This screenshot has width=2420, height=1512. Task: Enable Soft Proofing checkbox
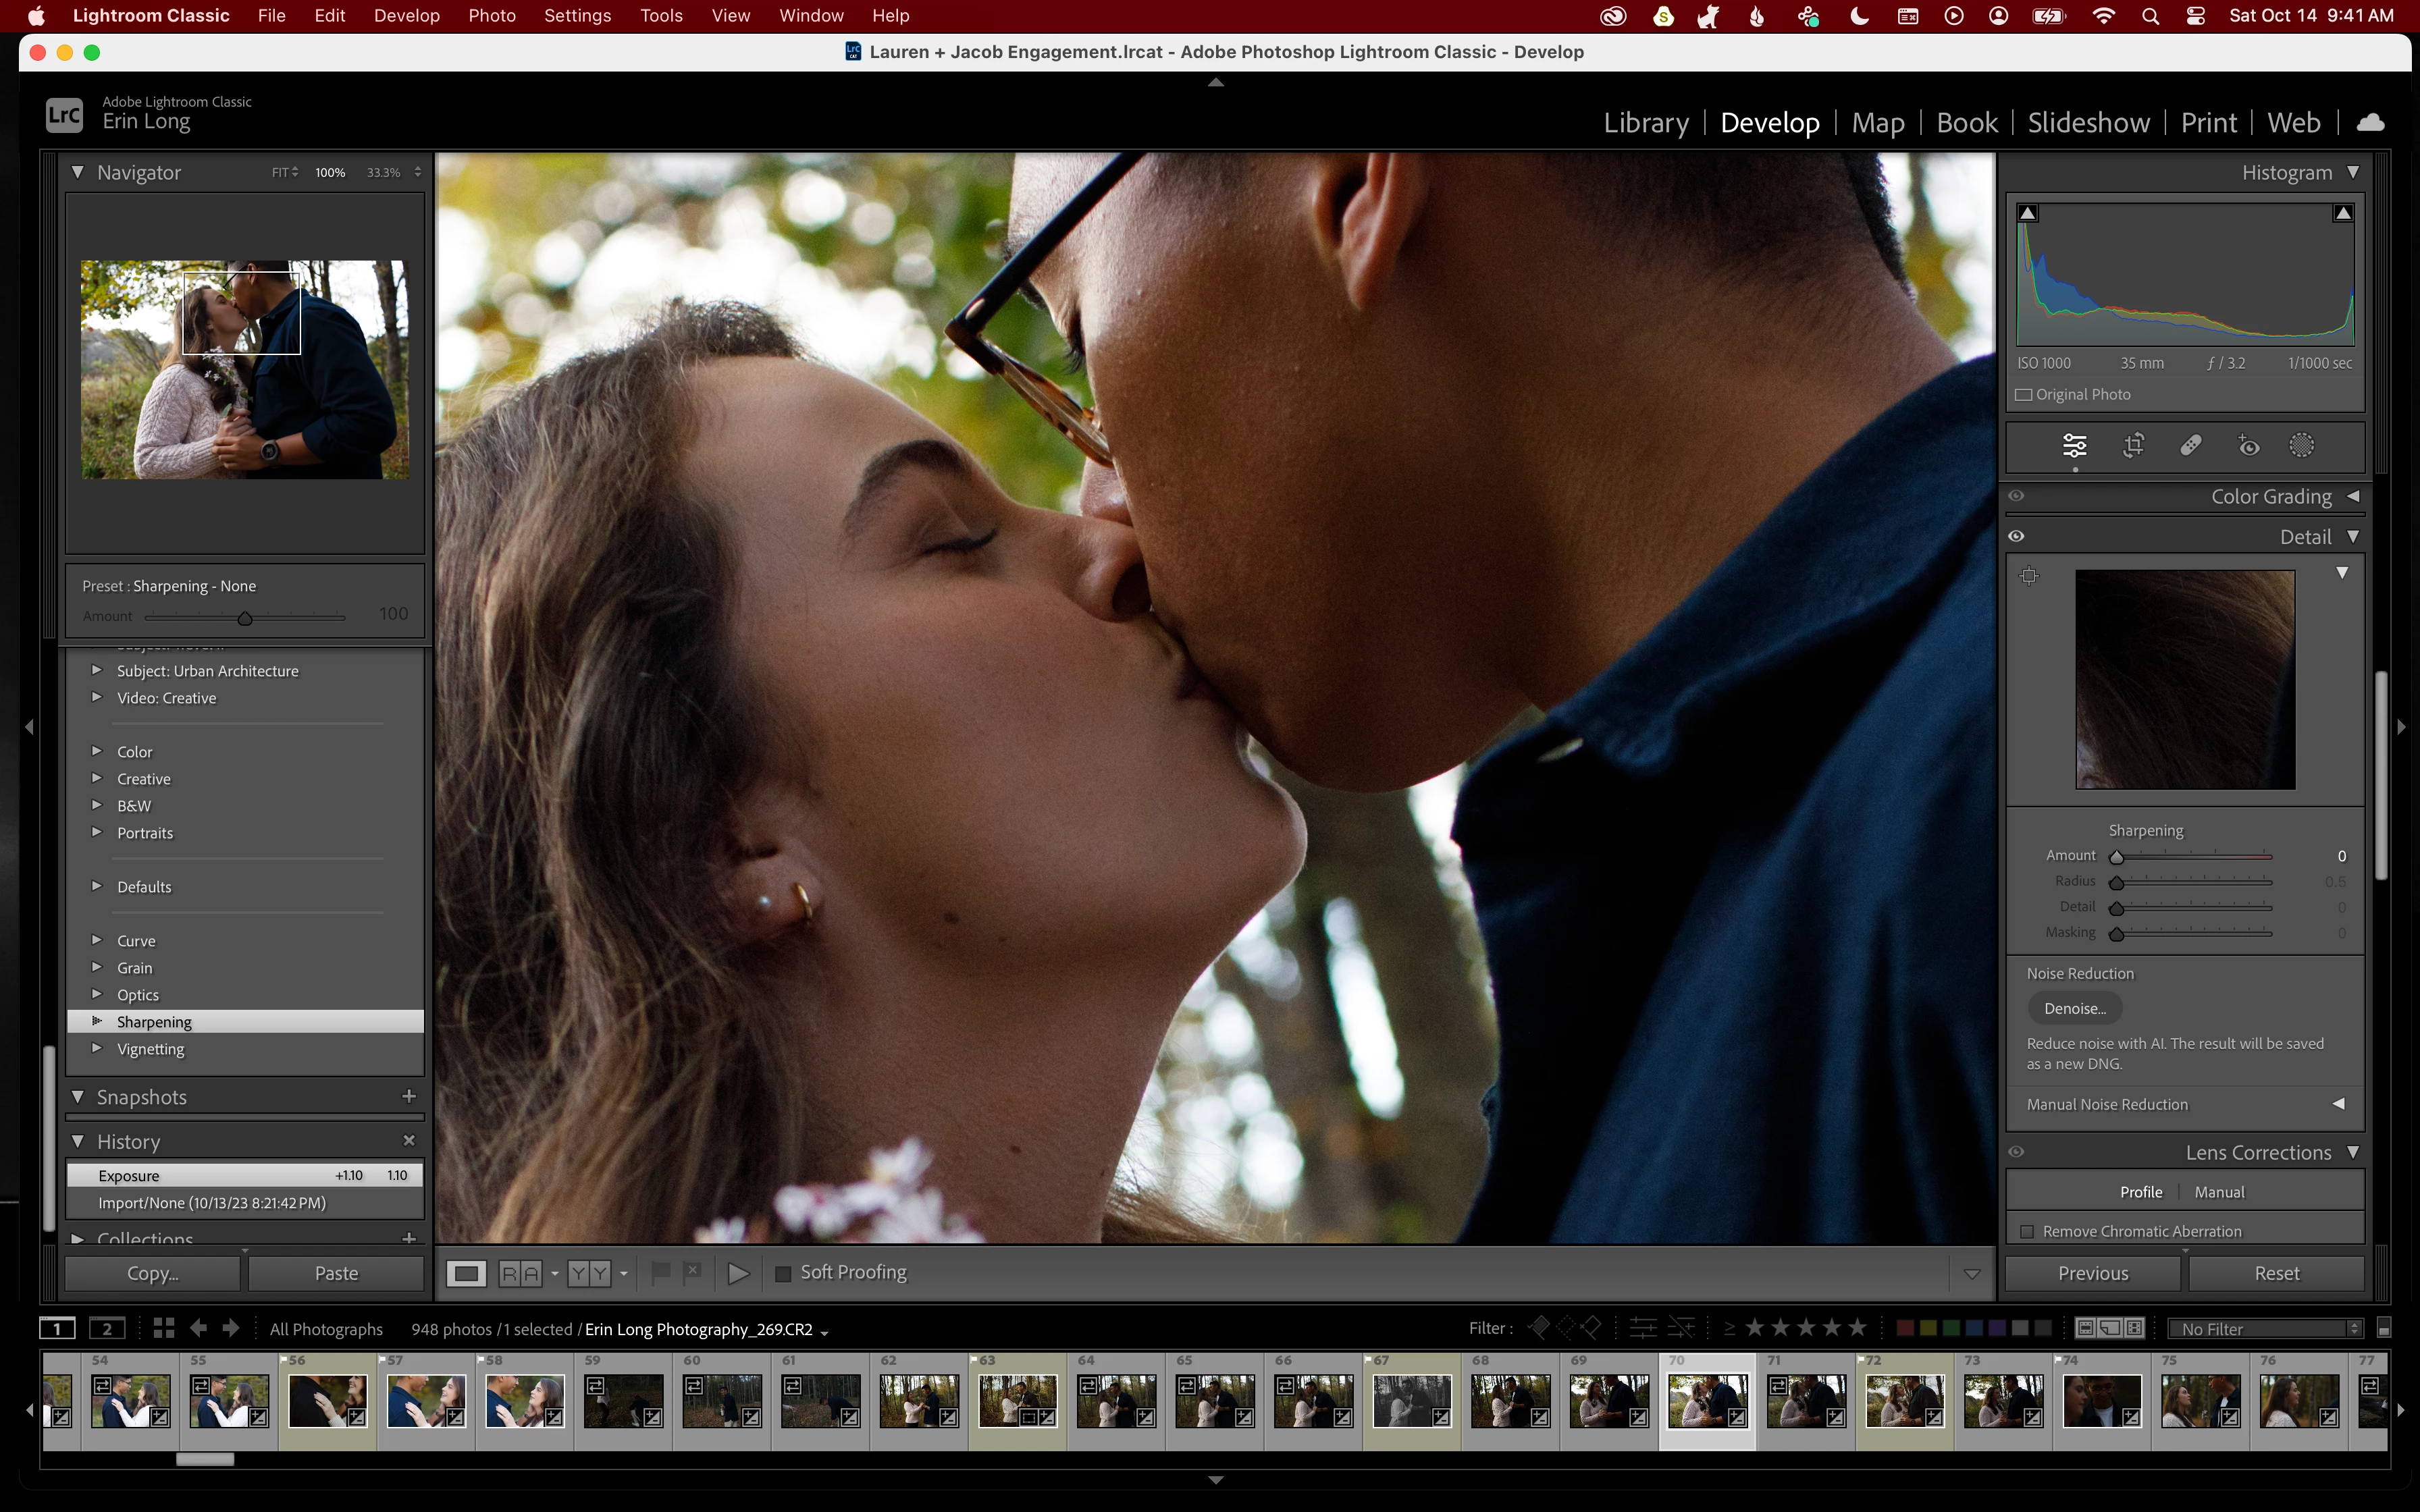(x=784, y=1273)
